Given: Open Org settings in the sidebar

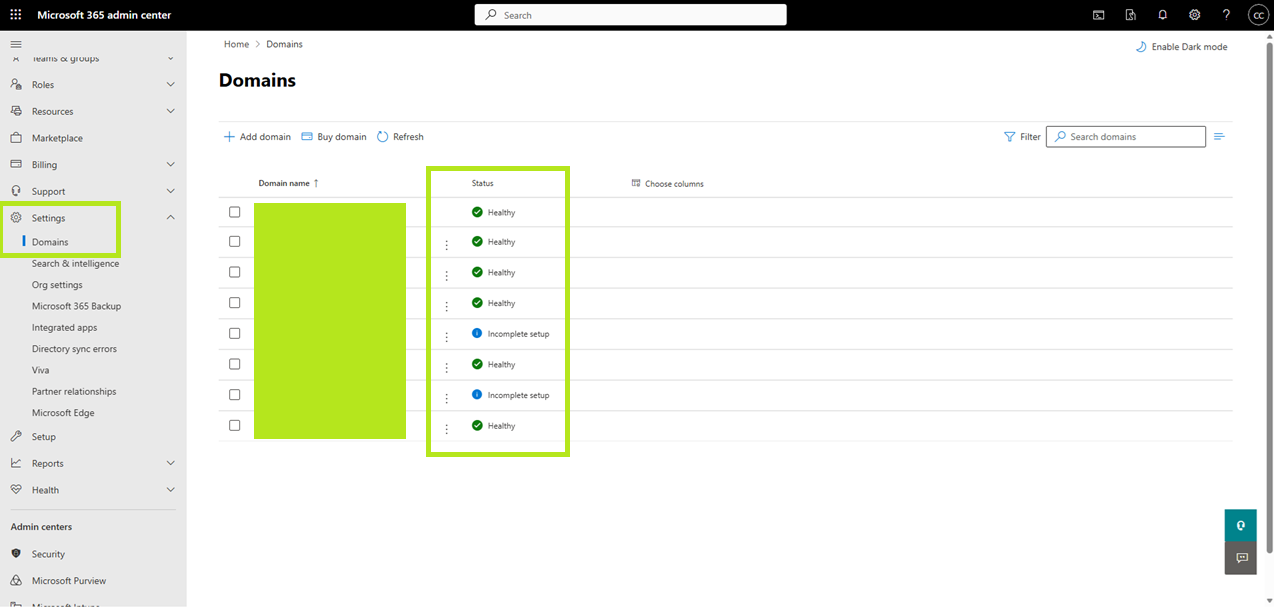Looking at the screenshot, I should 57,285.
